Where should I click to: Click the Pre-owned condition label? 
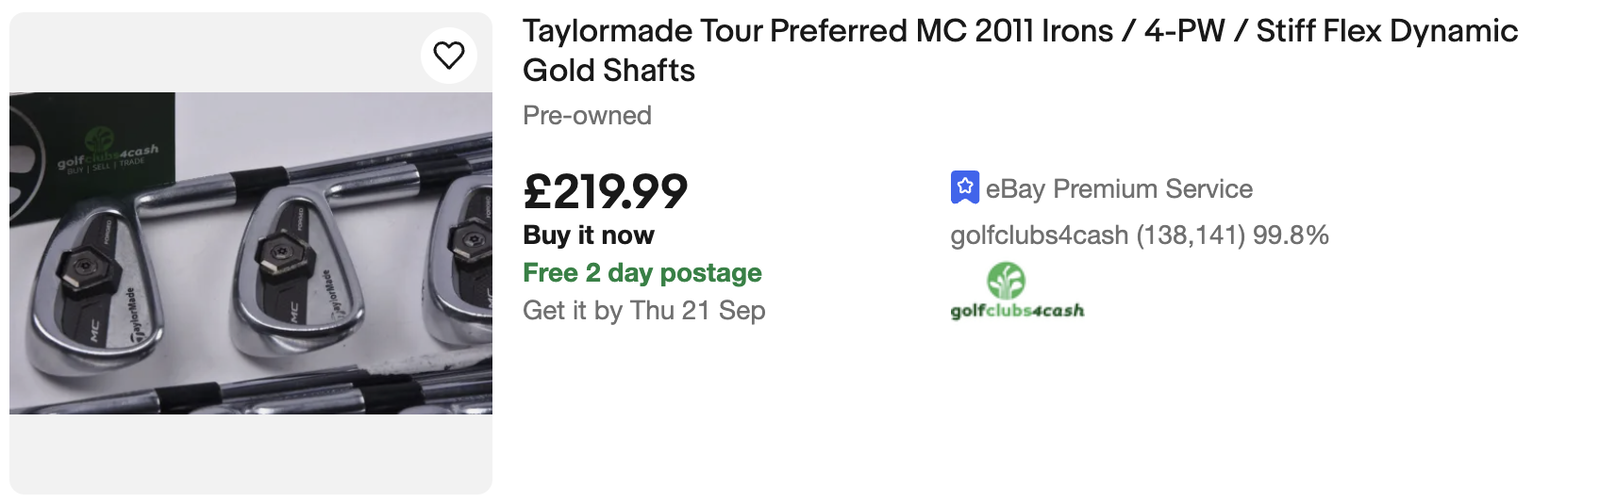pyautogui.click(x=587, y=116)
